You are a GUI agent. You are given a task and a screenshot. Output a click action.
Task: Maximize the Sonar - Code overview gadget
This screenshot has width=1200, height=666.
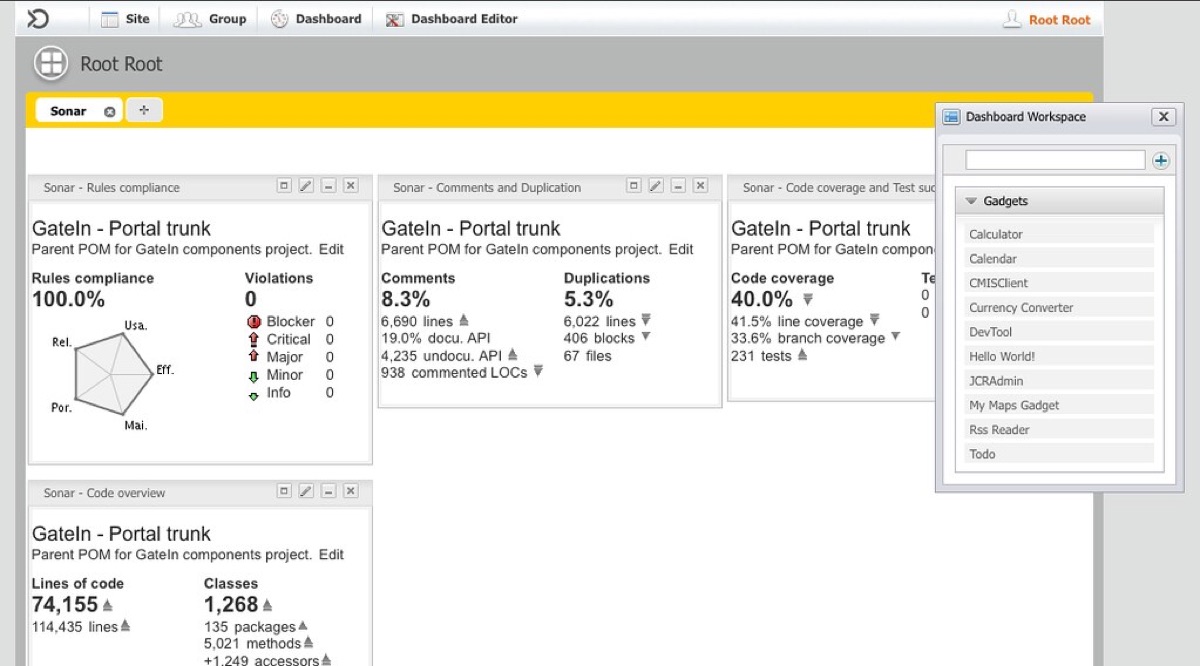(284, 491)
